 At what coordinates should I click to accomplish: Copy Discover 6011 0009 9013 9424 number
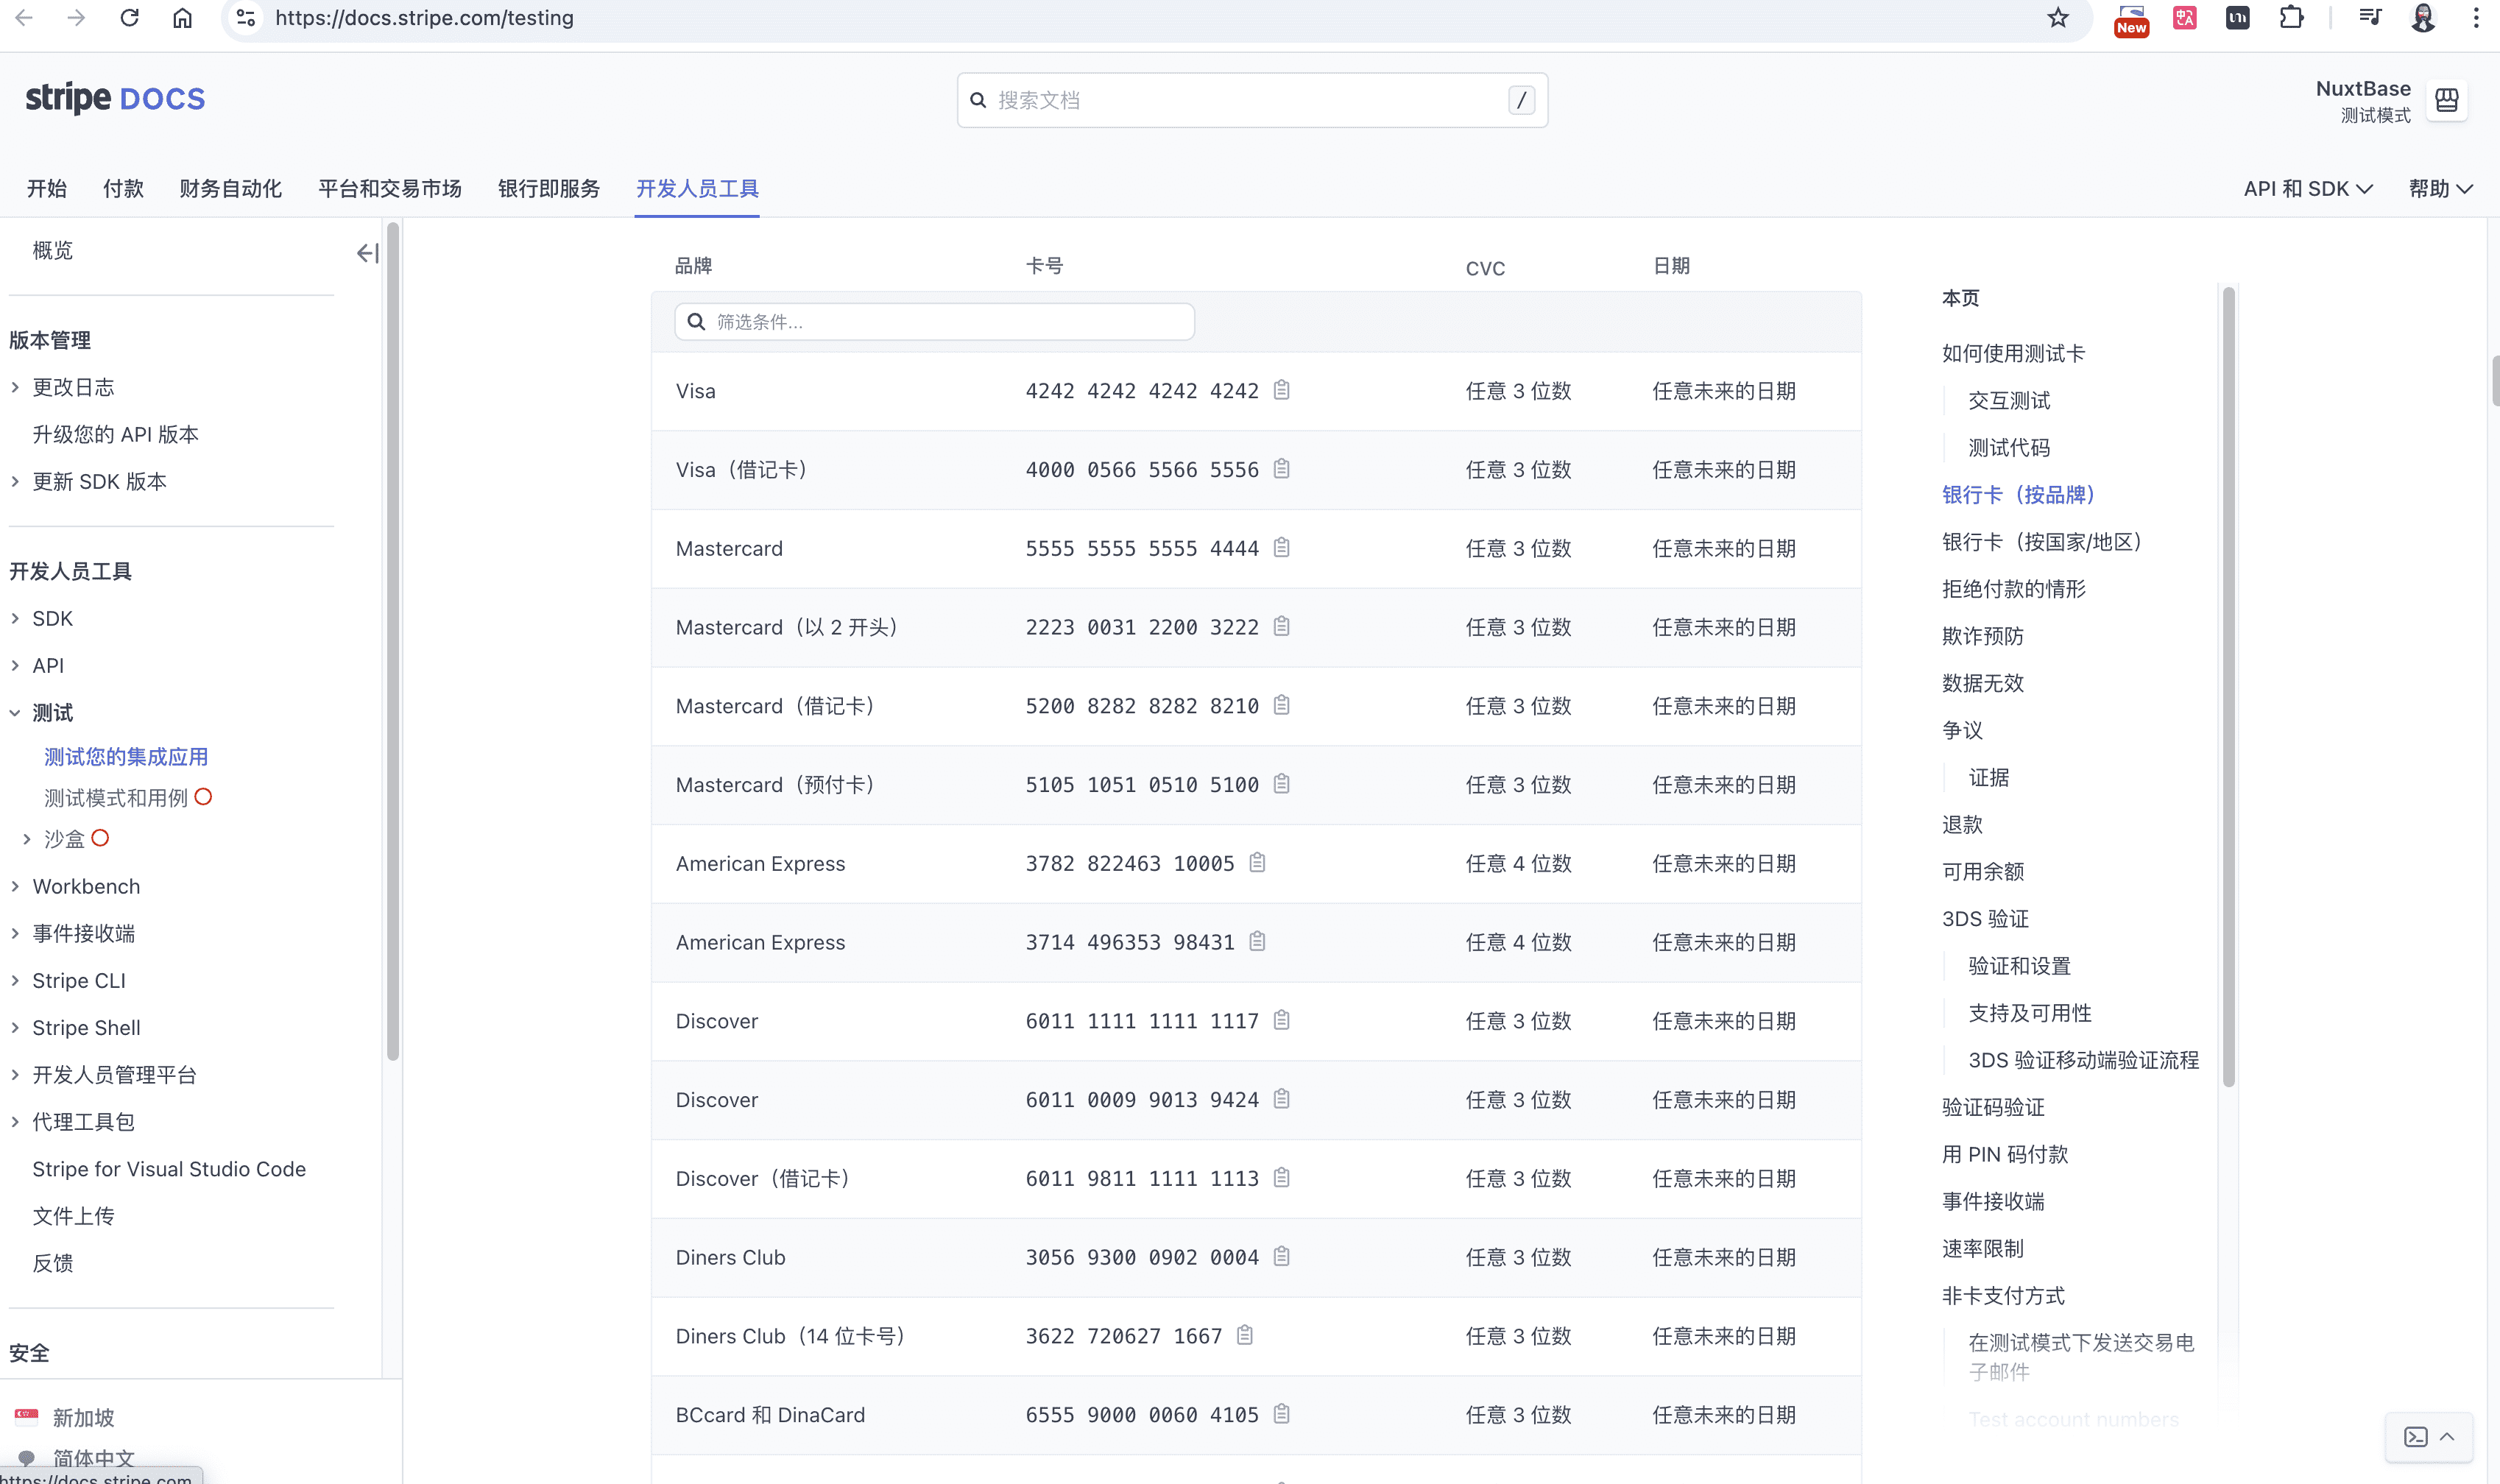pyautogui.click(x=1281, y=1100)
